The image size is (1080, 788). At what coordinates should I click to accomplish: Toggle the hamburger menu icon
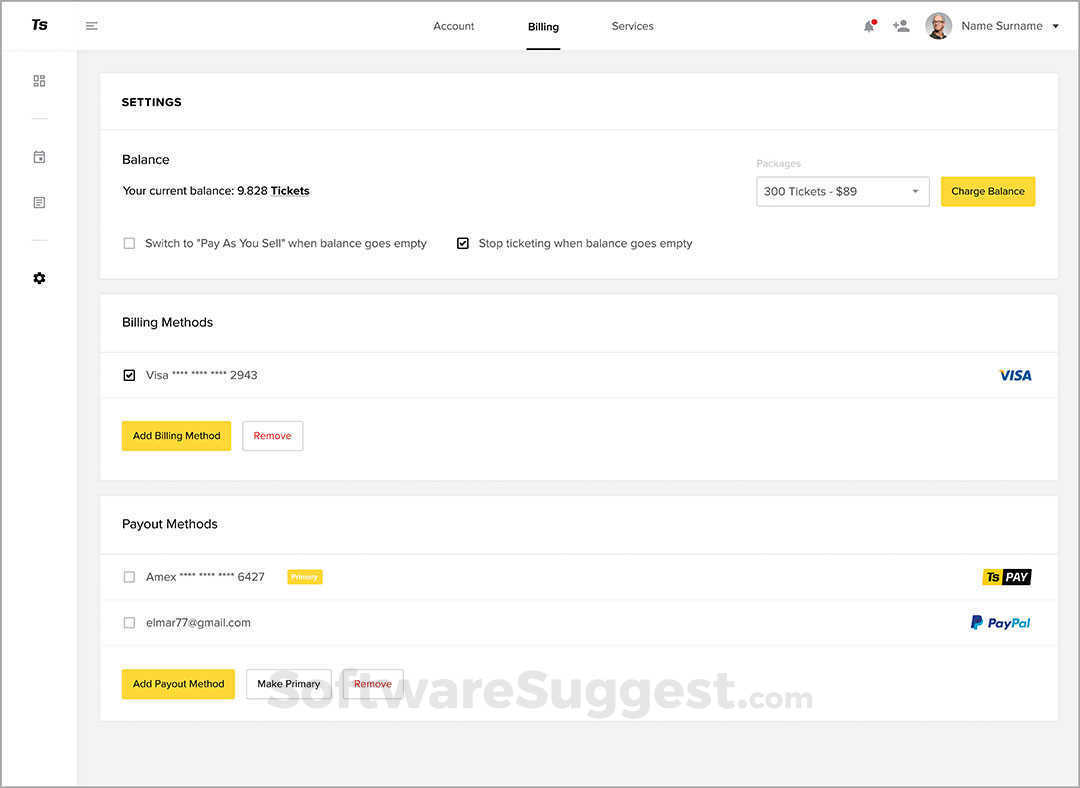point(92,26)
